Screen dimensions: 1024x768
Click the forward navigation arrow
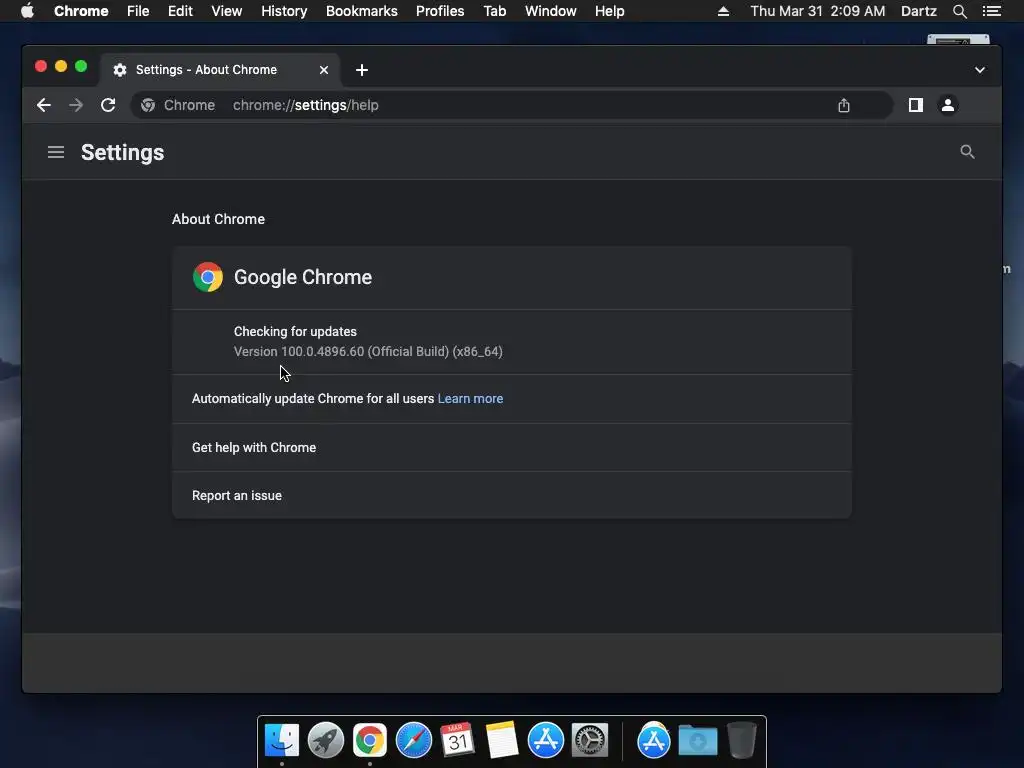pos(76,105)
